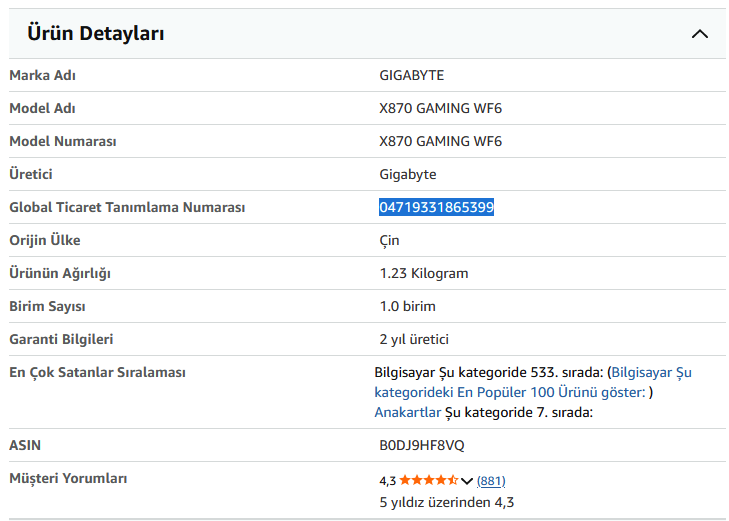Click the Ürünün Ağırlığı label
The width and height of the screenshot is (729, 521).
(60, 273)
